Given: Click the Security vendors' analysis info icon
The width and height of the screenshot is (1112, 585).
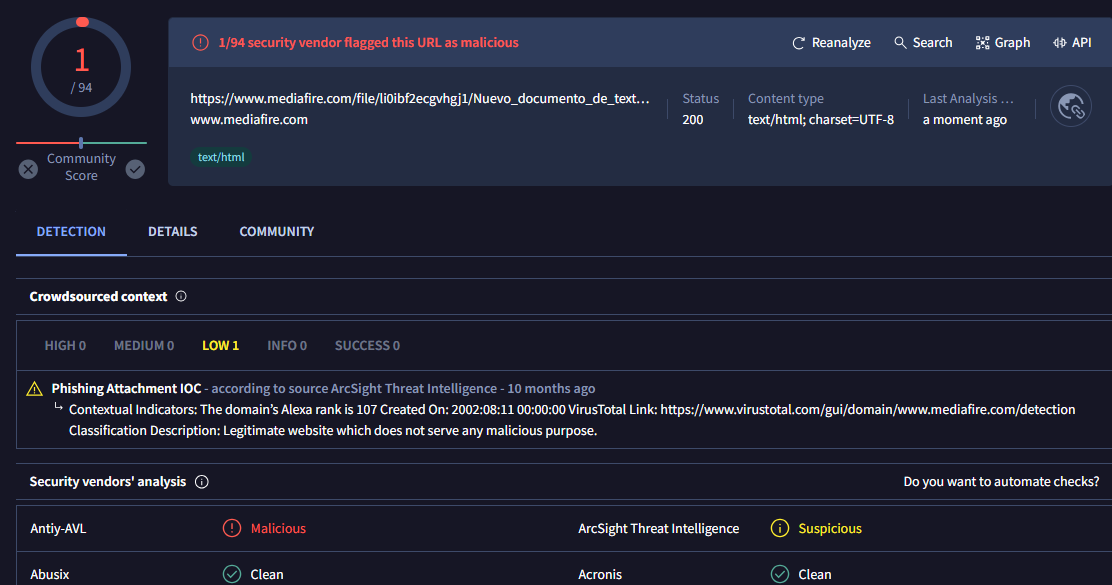Looking at the screenshot, I should click(201, 482).
